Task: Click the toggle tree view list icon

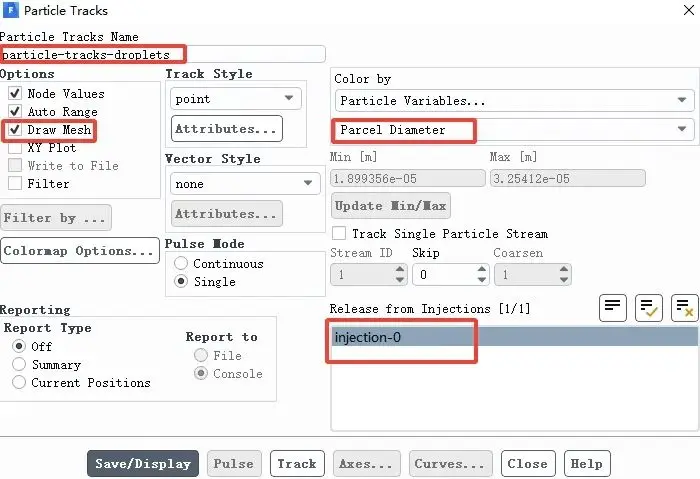Action: [x=612, y=308]
